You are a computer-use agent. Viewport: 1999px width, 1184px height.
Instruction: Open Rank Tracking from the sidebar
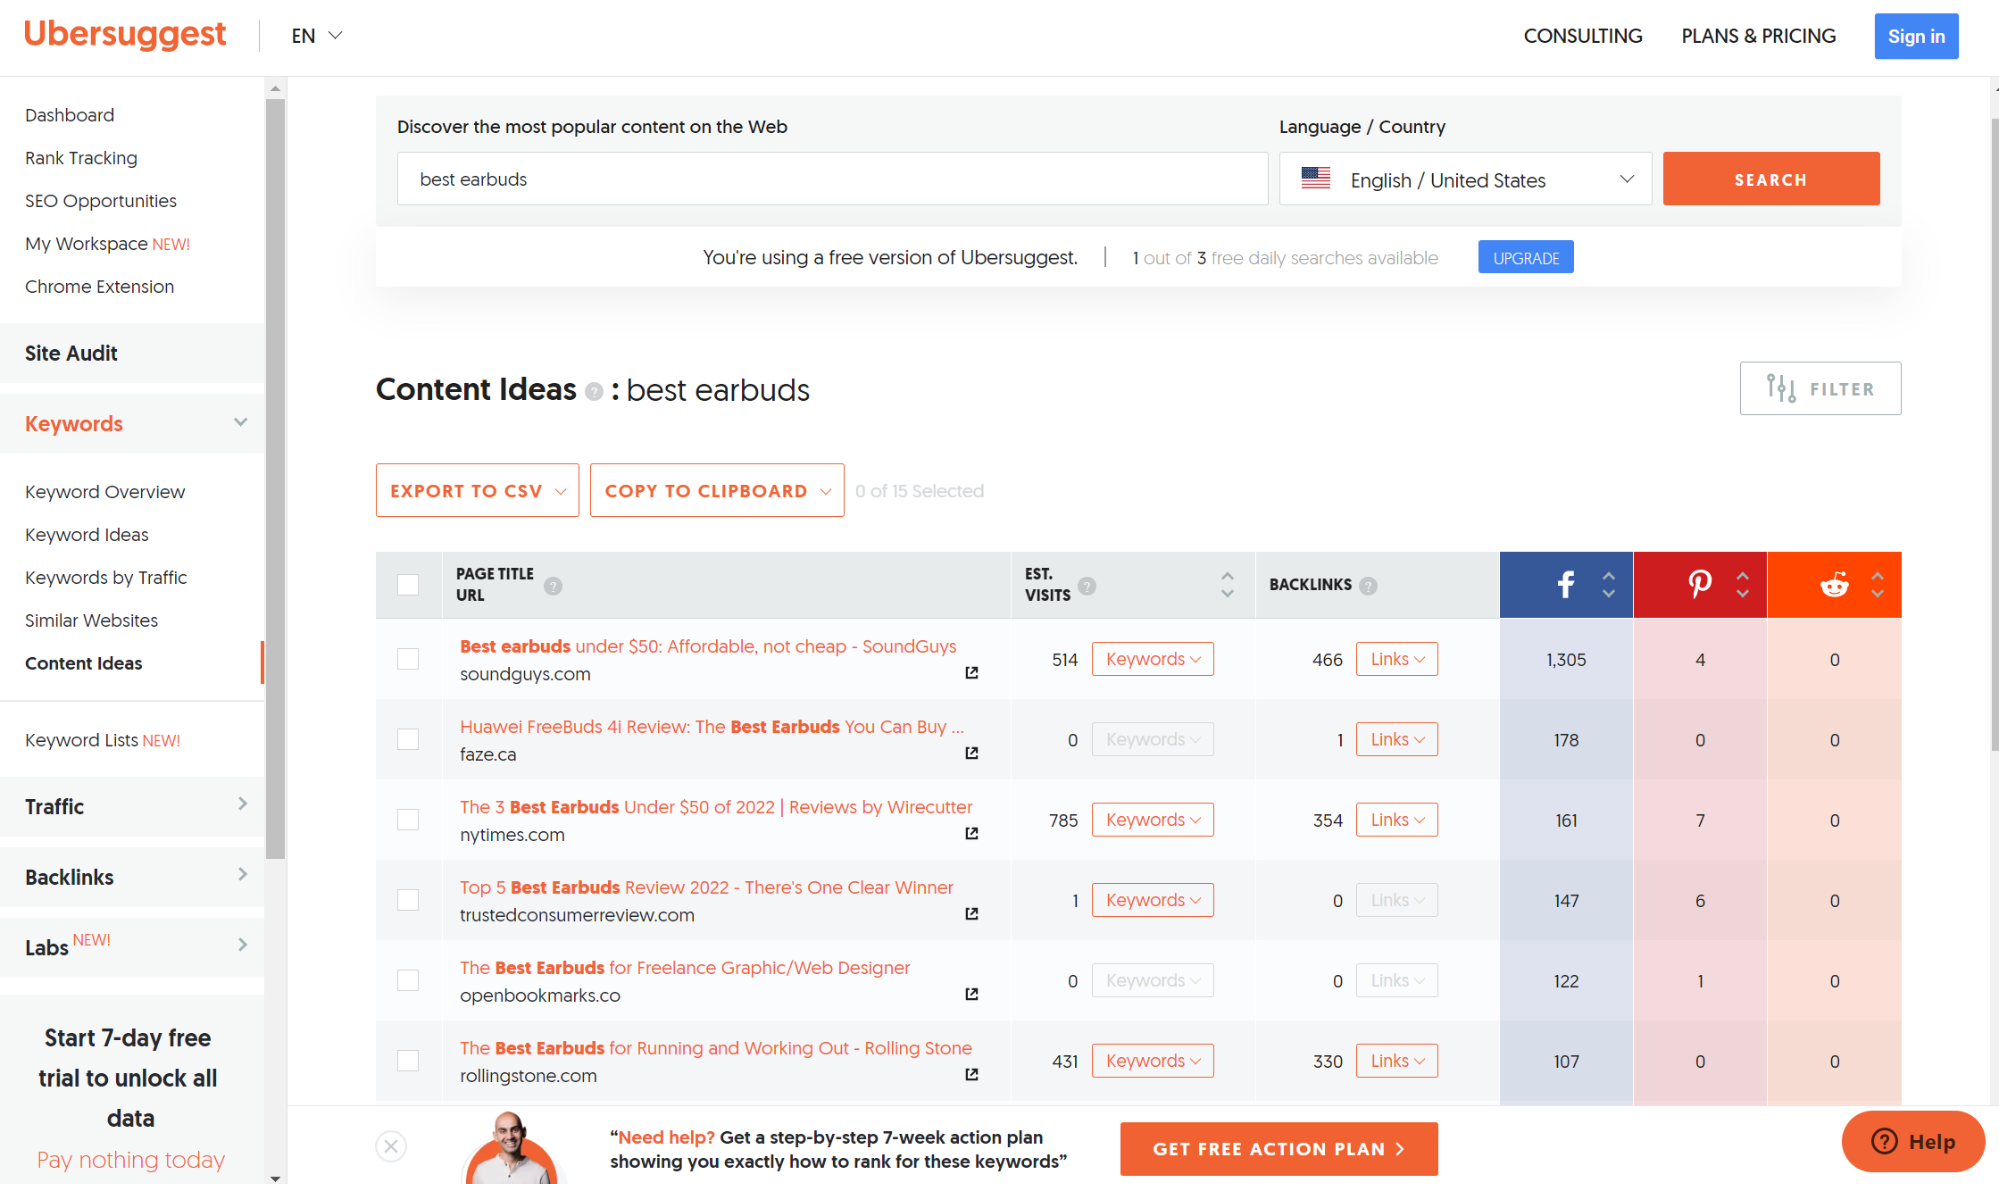click(80, 157)
